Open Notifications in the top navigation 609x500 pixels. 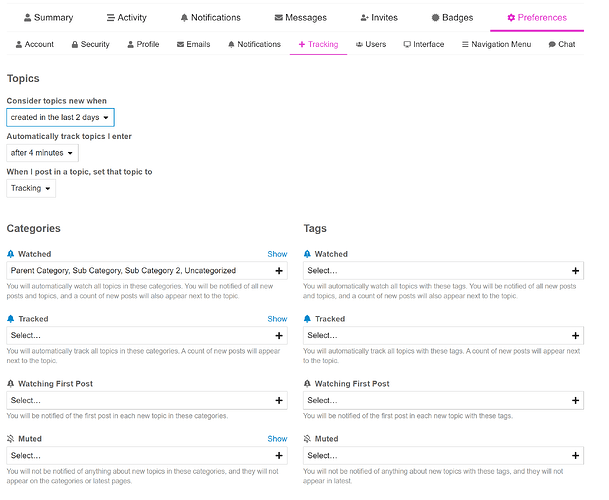coord(211,17)
